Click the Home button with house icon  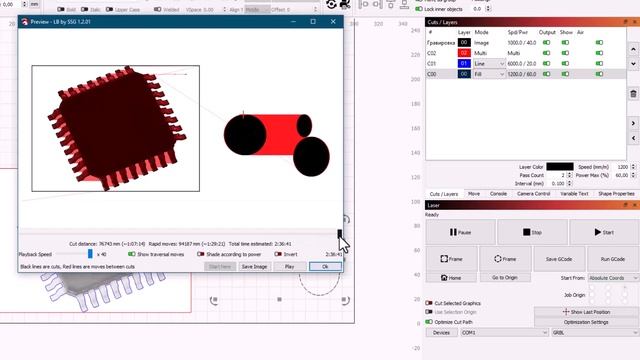pos(451,278)
